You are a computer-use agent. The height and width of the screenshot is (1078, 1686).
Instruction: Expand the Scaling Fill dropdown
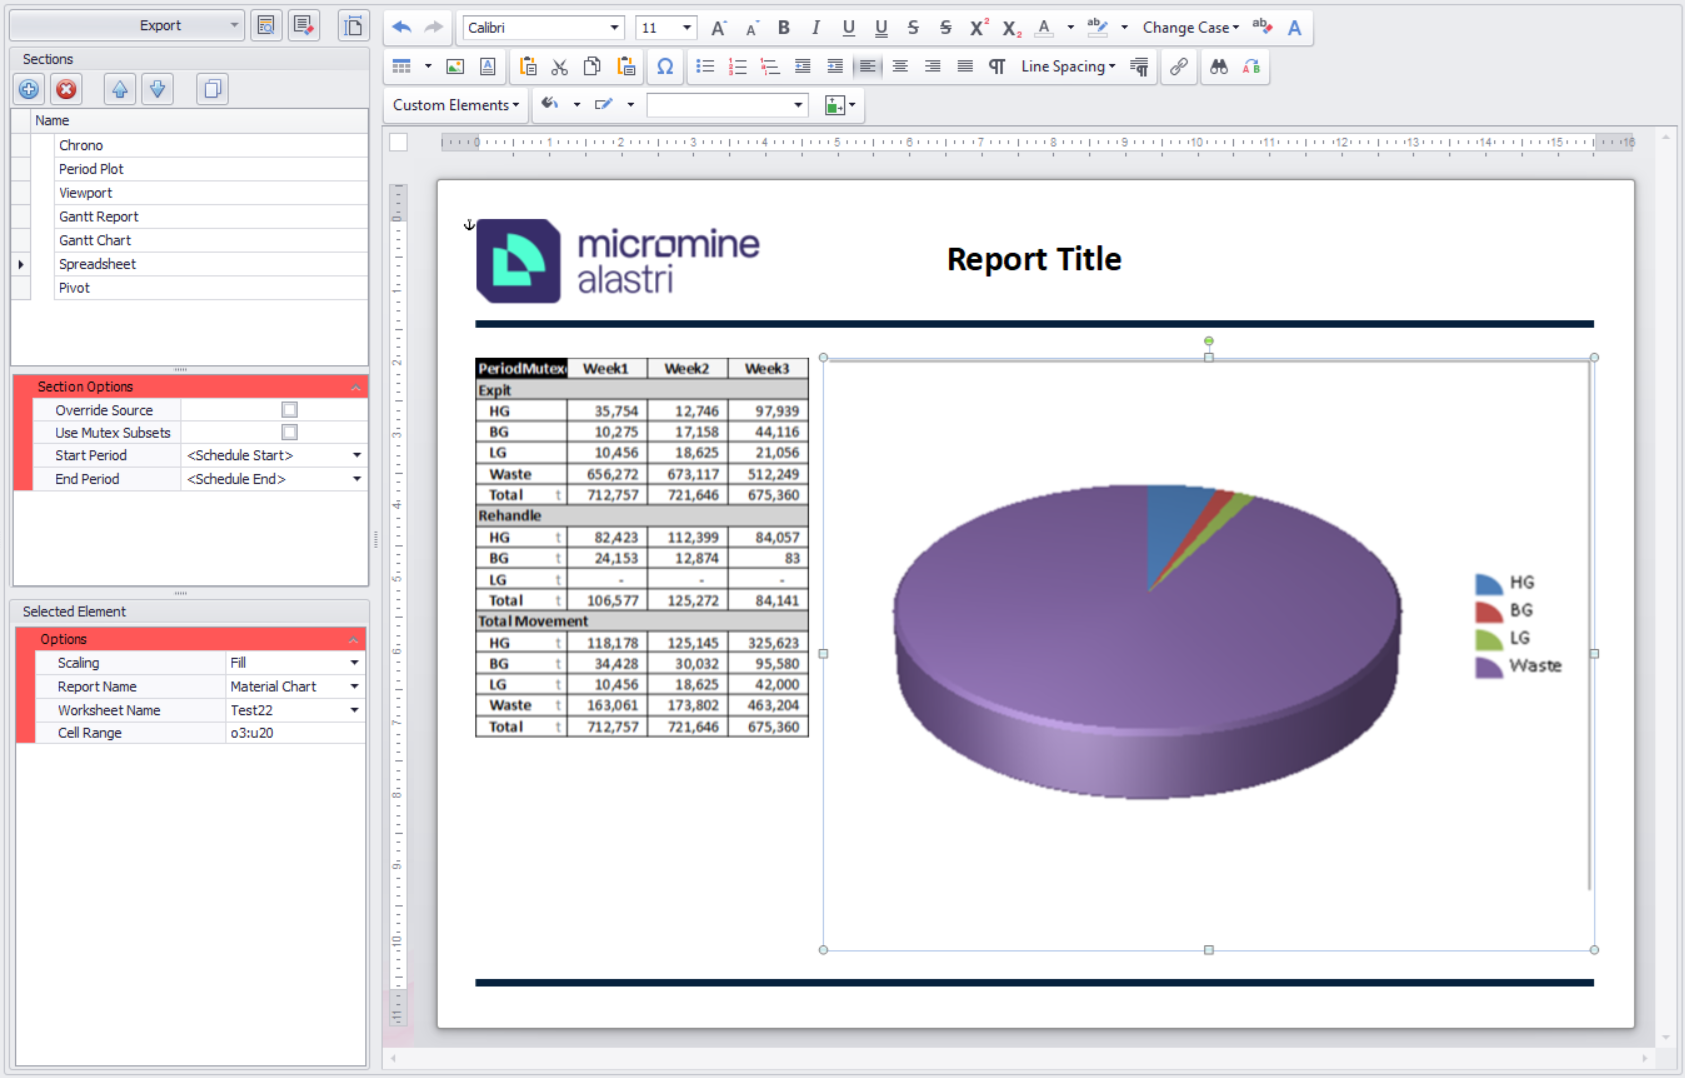[x=354, y=663]
